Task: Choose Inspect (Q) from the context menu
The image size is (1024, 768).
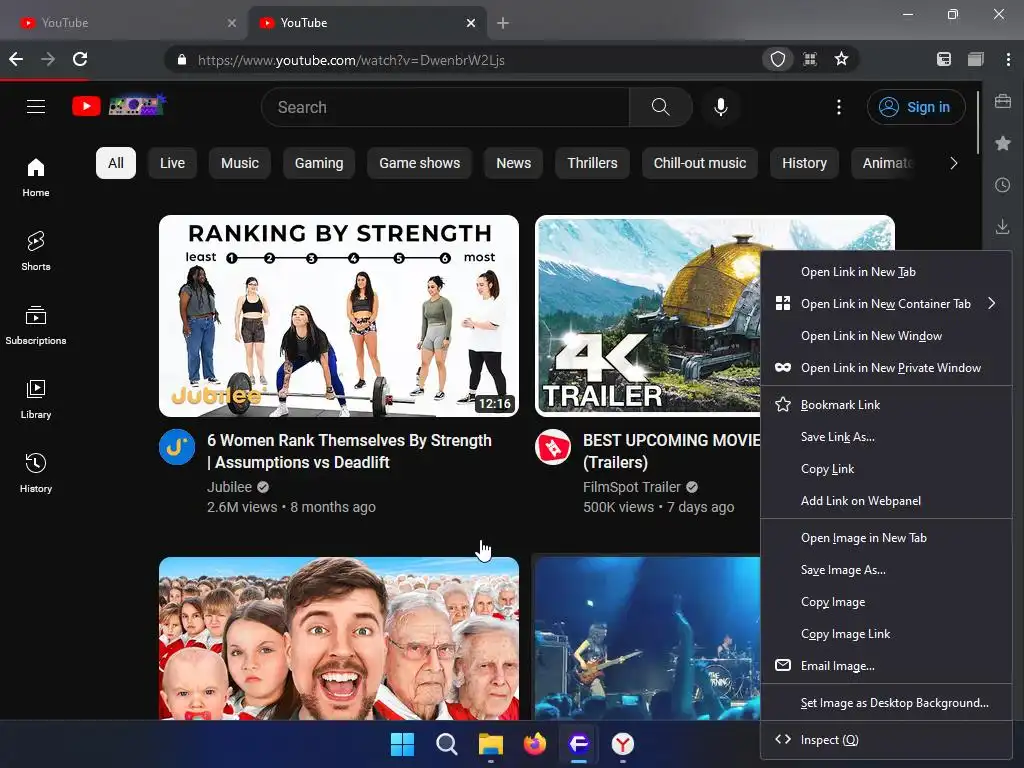Action: click(886, 740)
